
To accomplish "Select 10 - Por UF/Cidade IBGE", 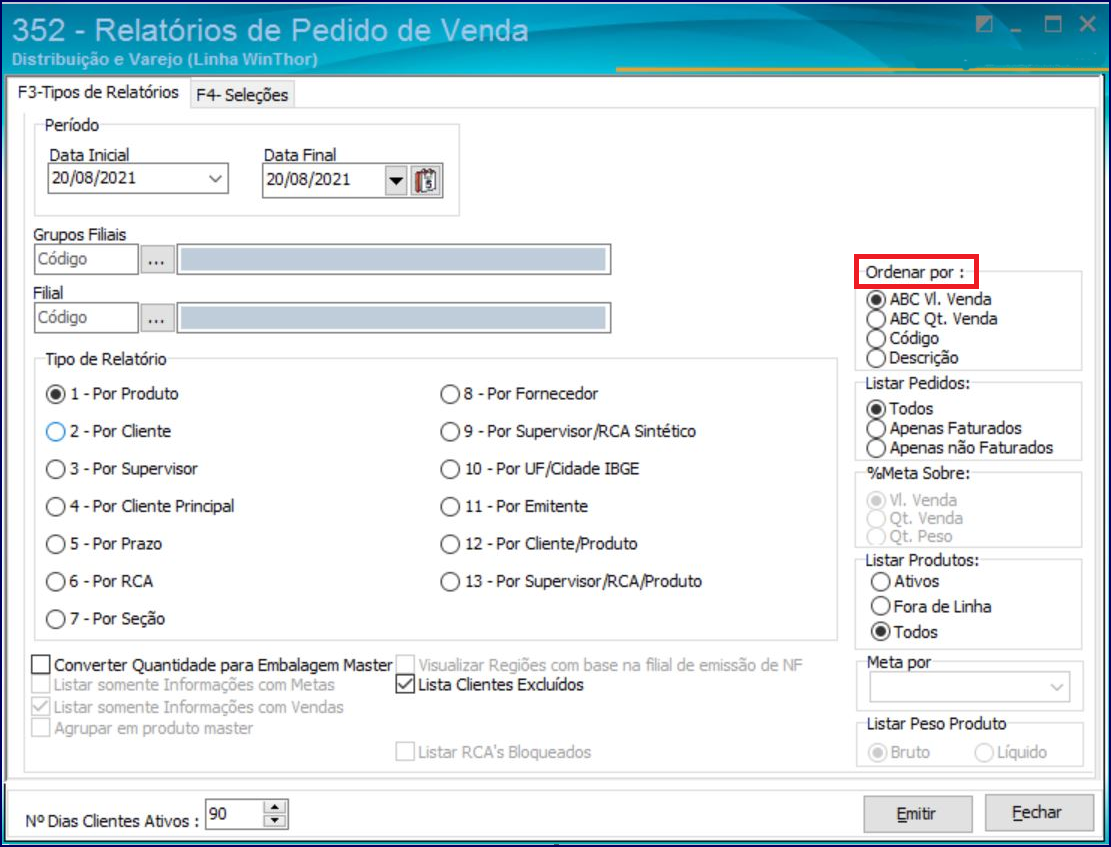I will coord(540,469).
